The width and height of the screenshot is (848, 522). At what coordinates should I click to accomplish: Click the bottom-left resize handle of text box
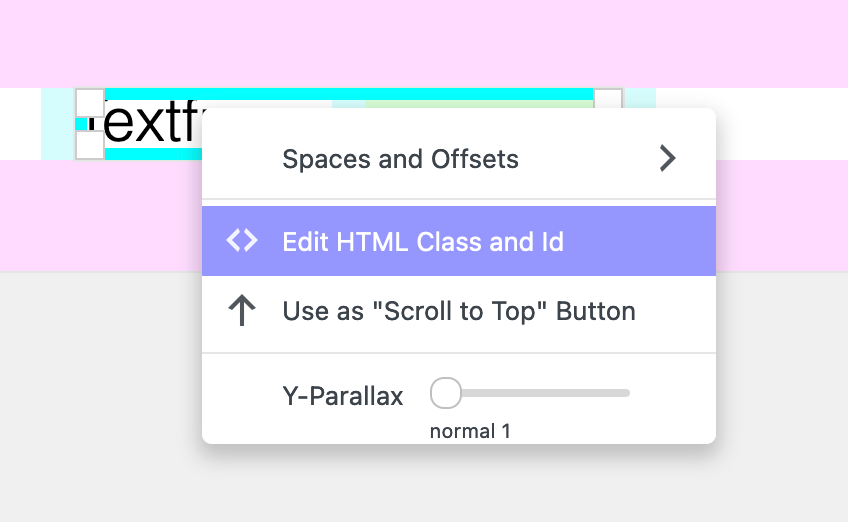90,146
